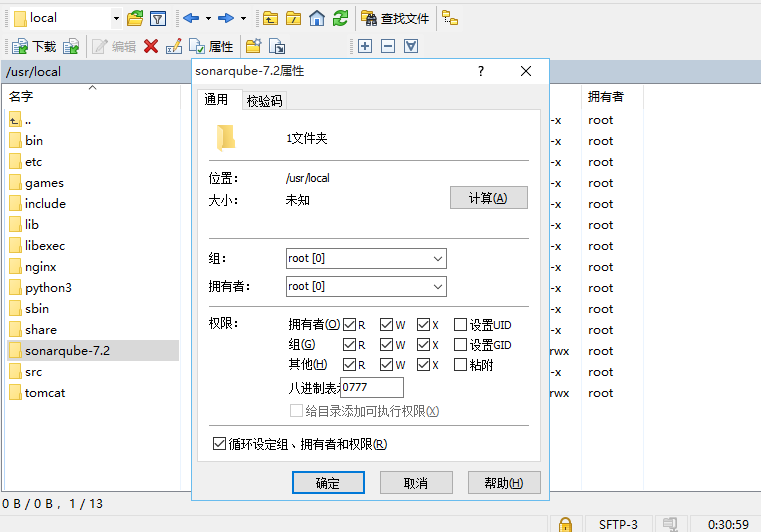761x532 pixels.
Task: Click the red X delete icon
Action: [x=151, y=46]
